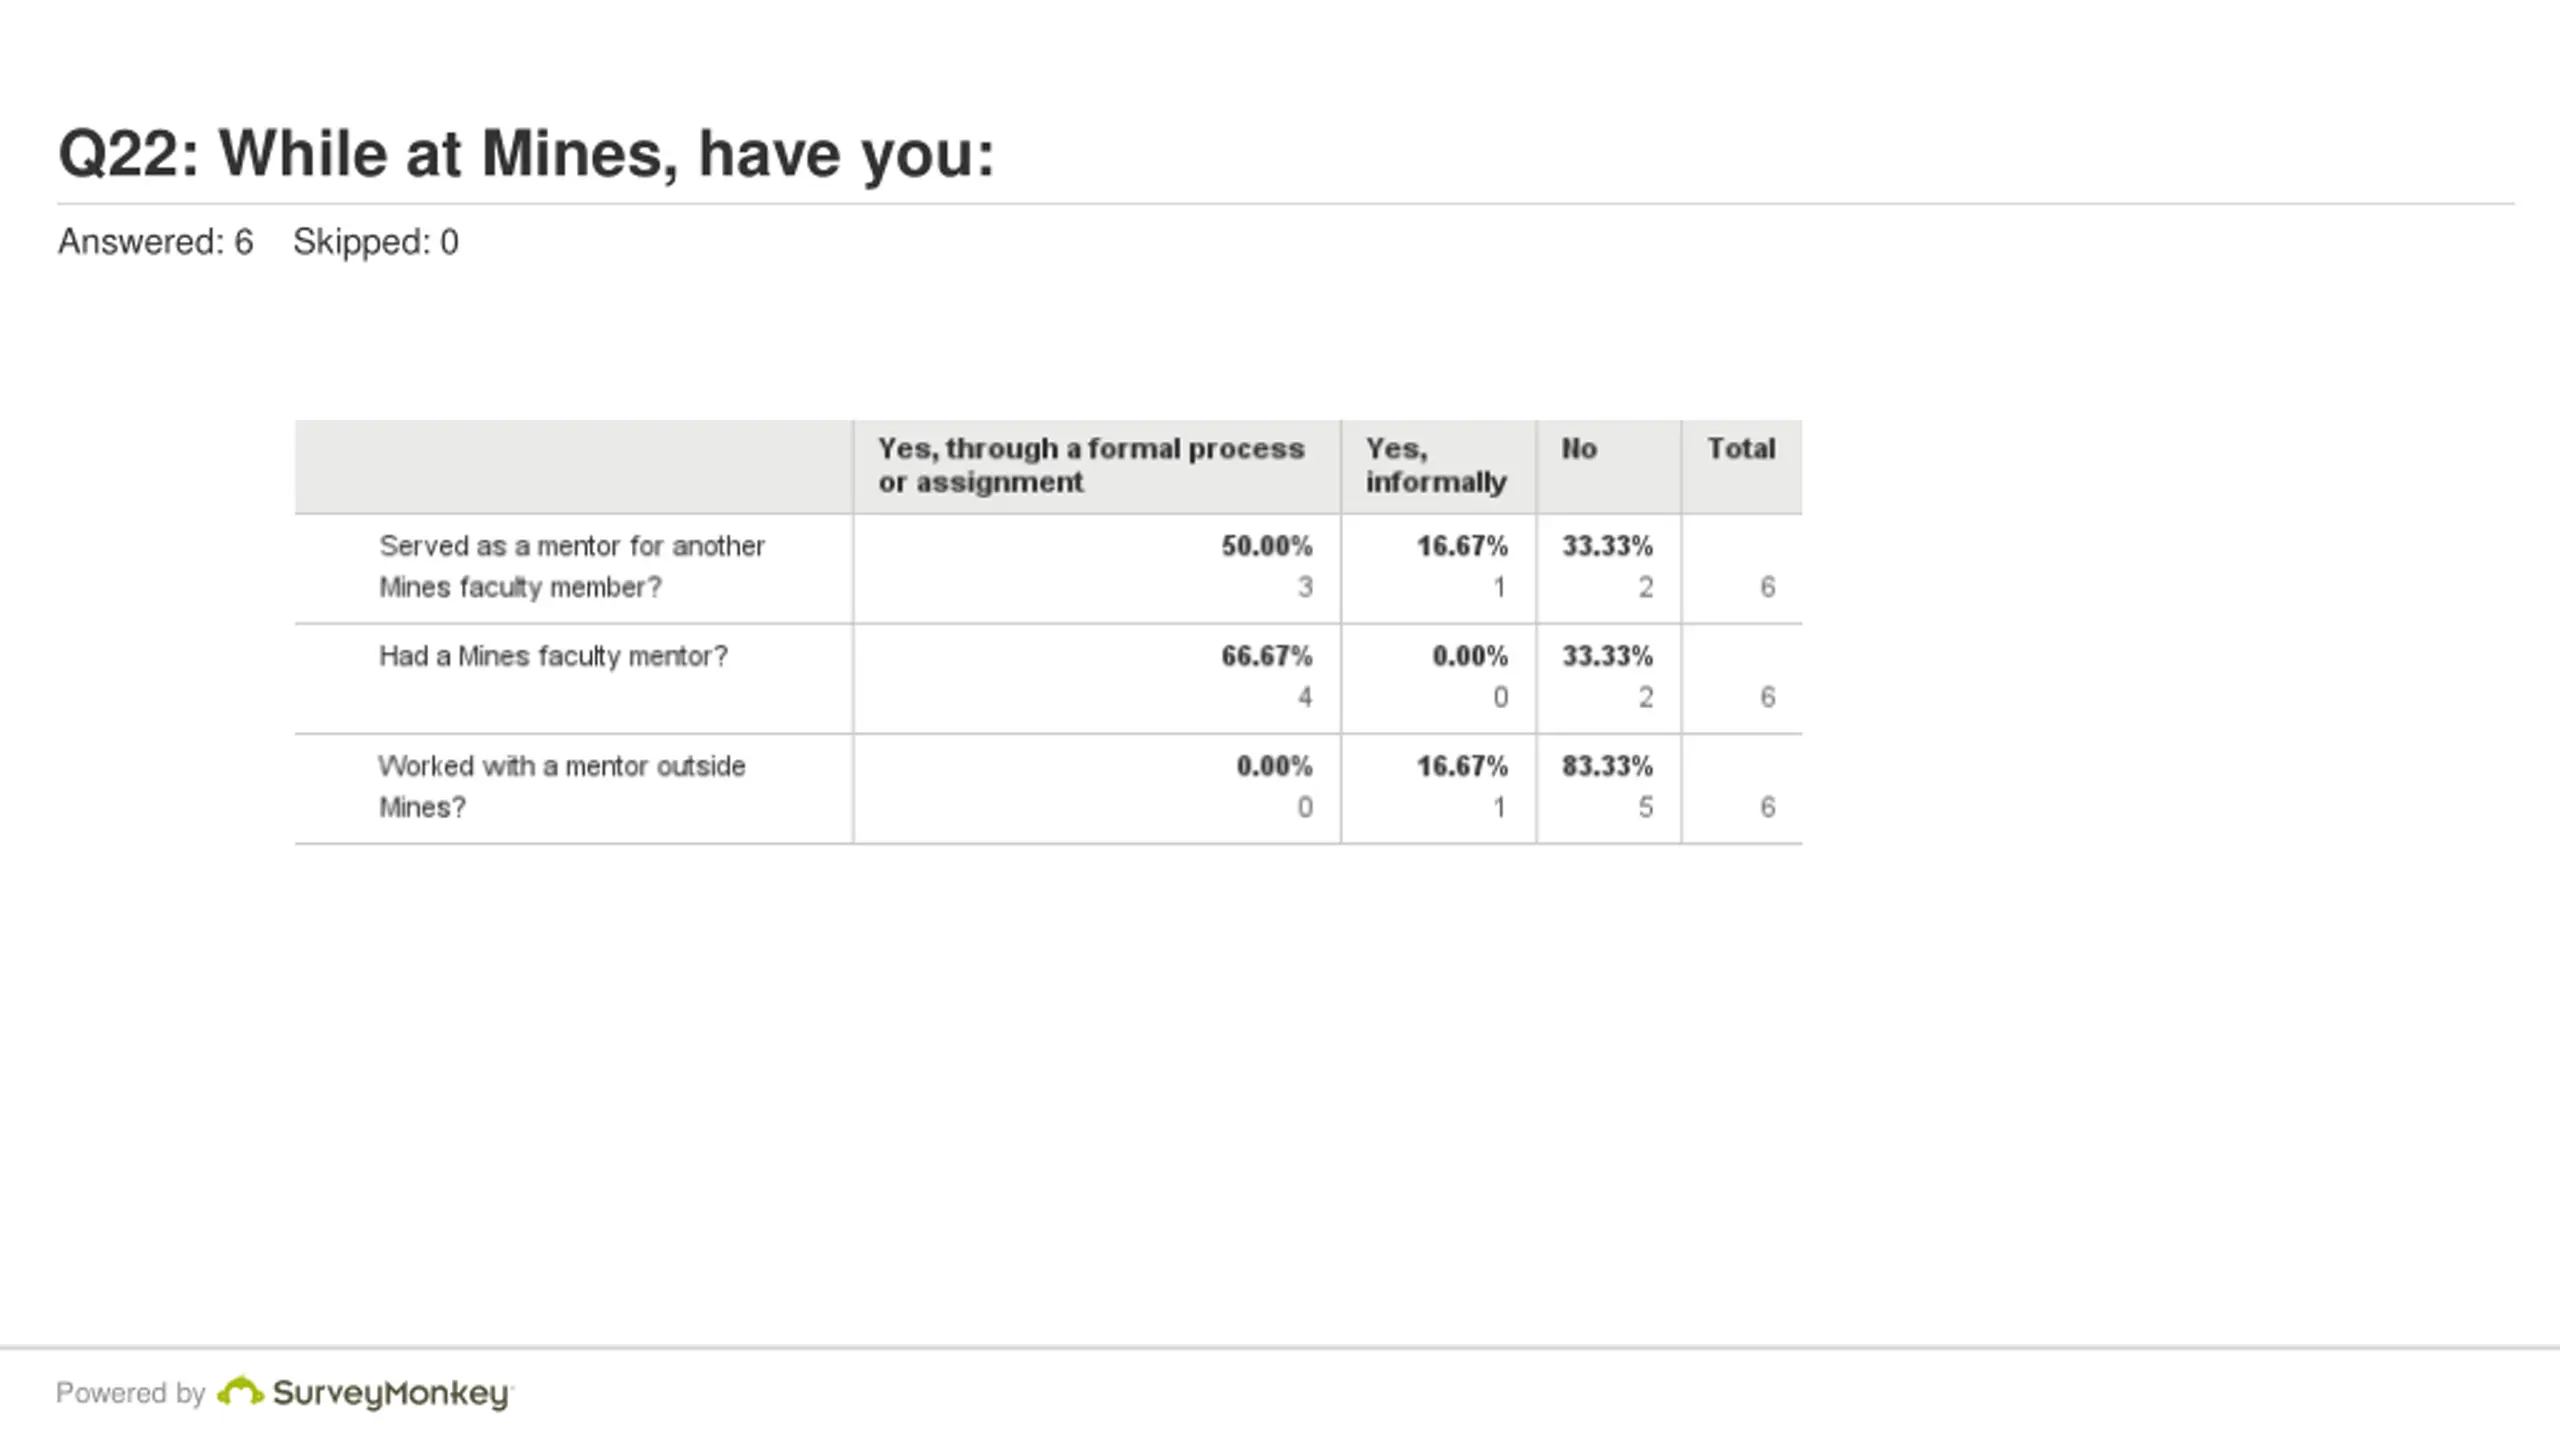Click the 'Powered by' footer text
This screenshot has width=2560, height=1440.
click(130, 1393)
